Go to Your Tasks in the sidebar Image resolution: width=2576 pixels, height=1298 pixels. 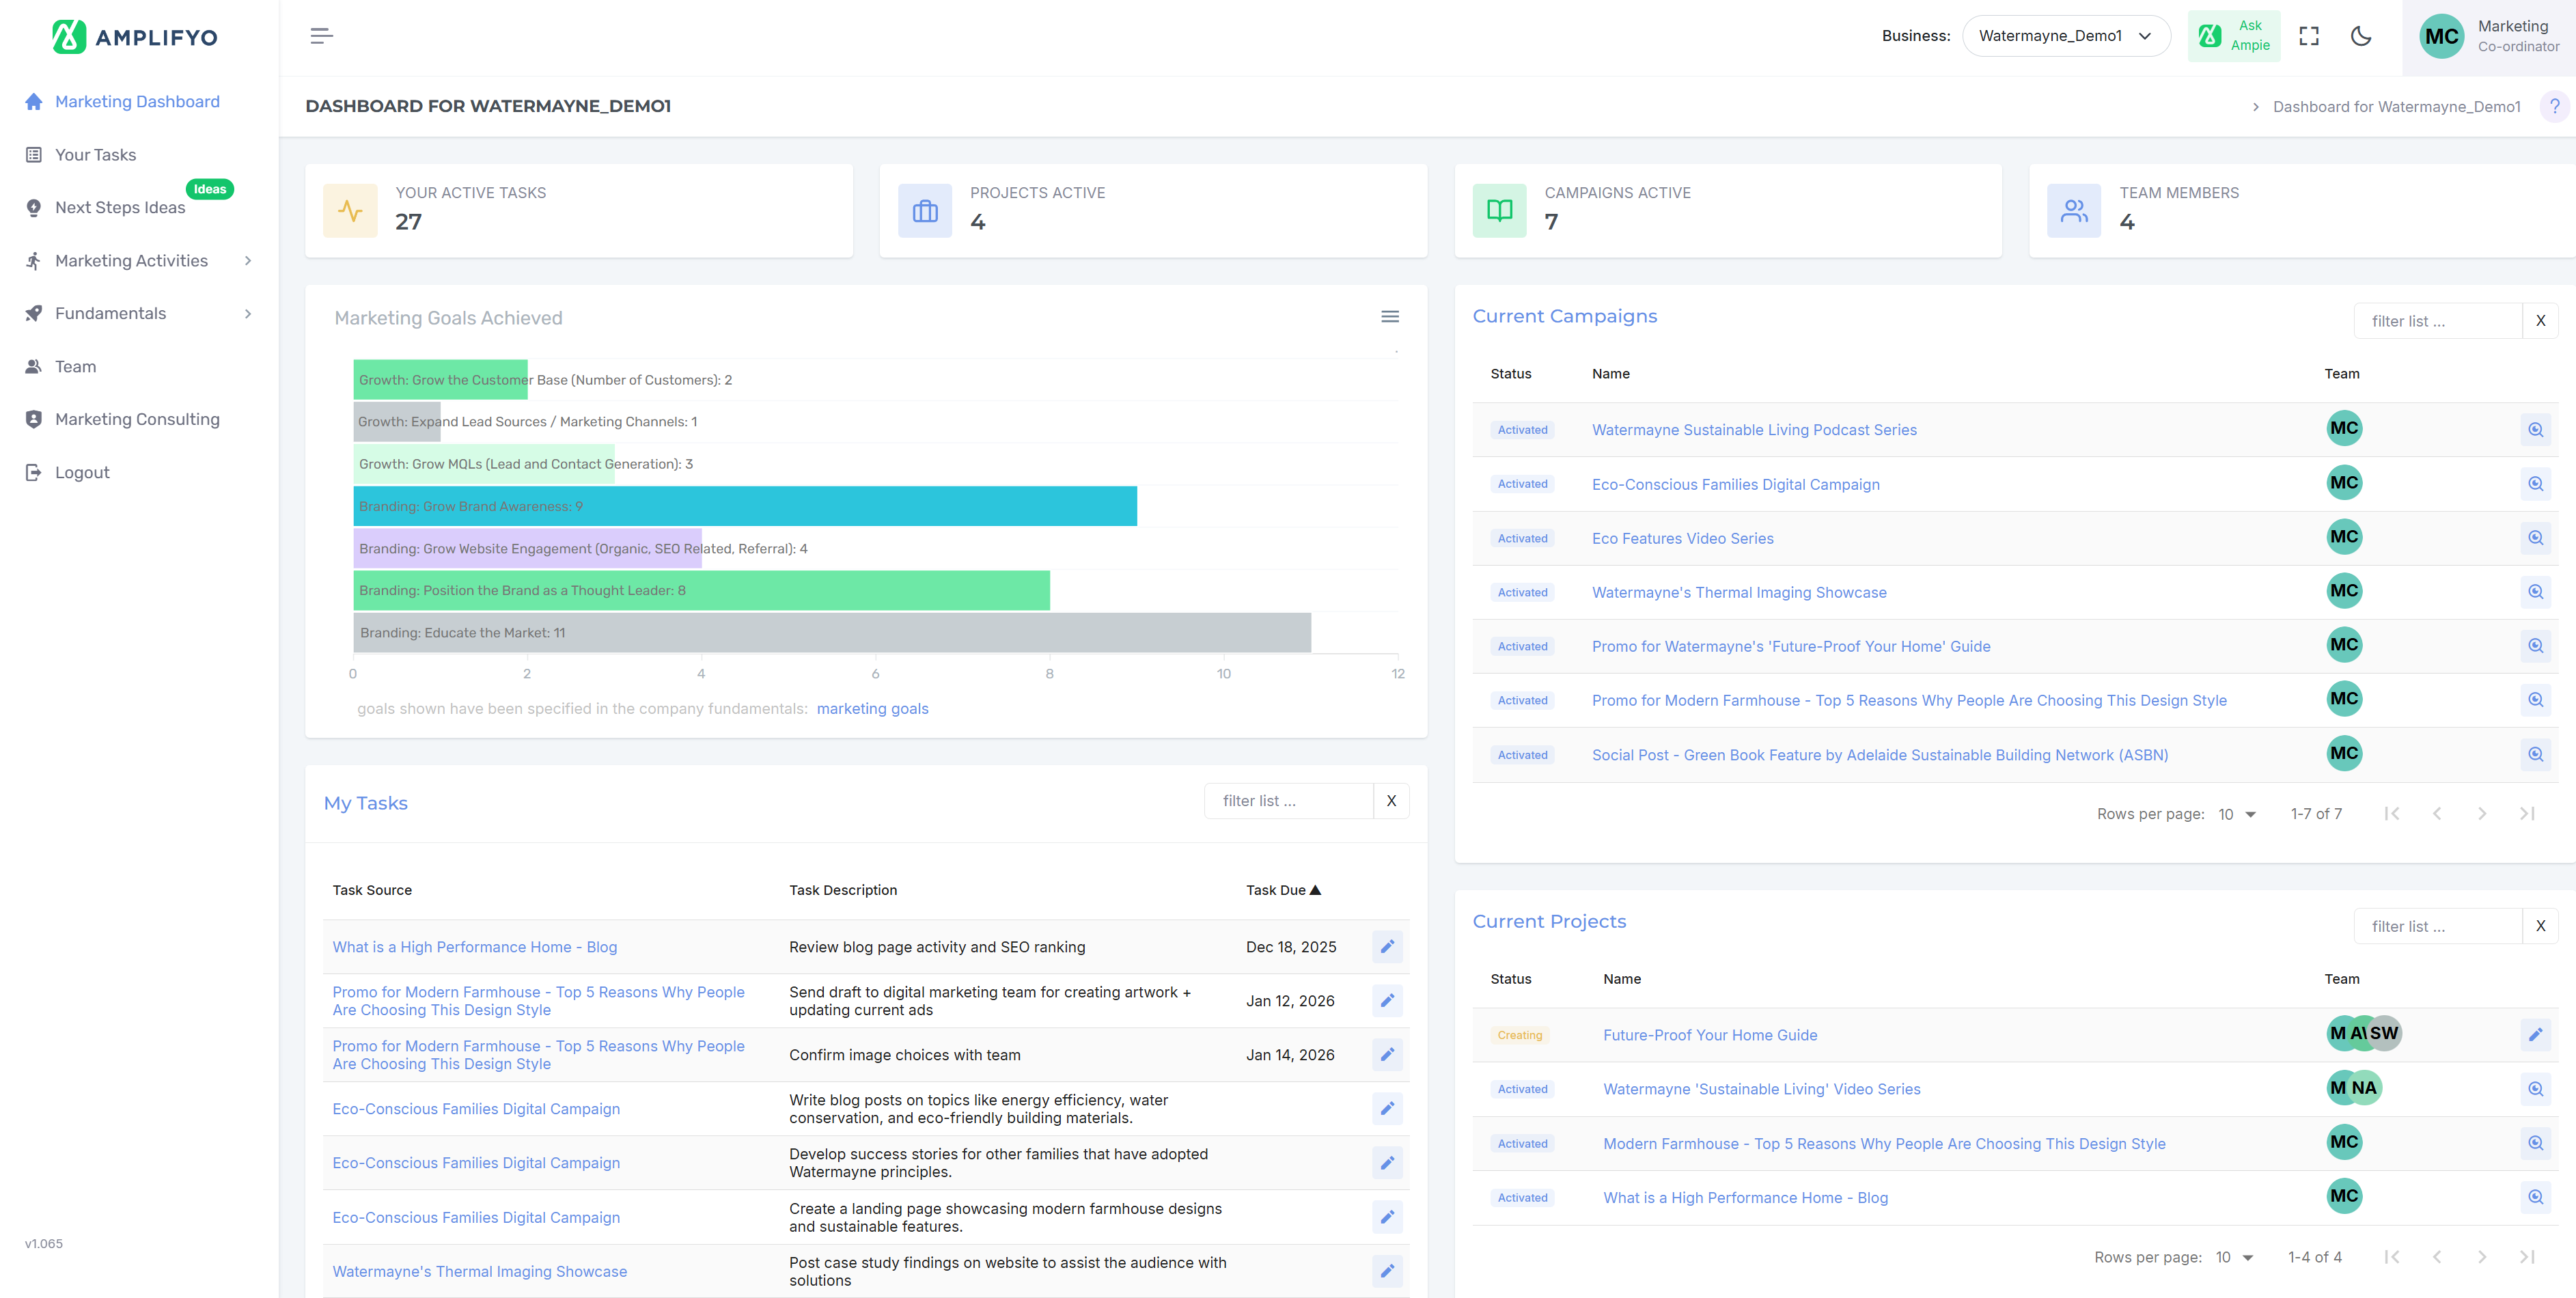(x=95, y=155)
